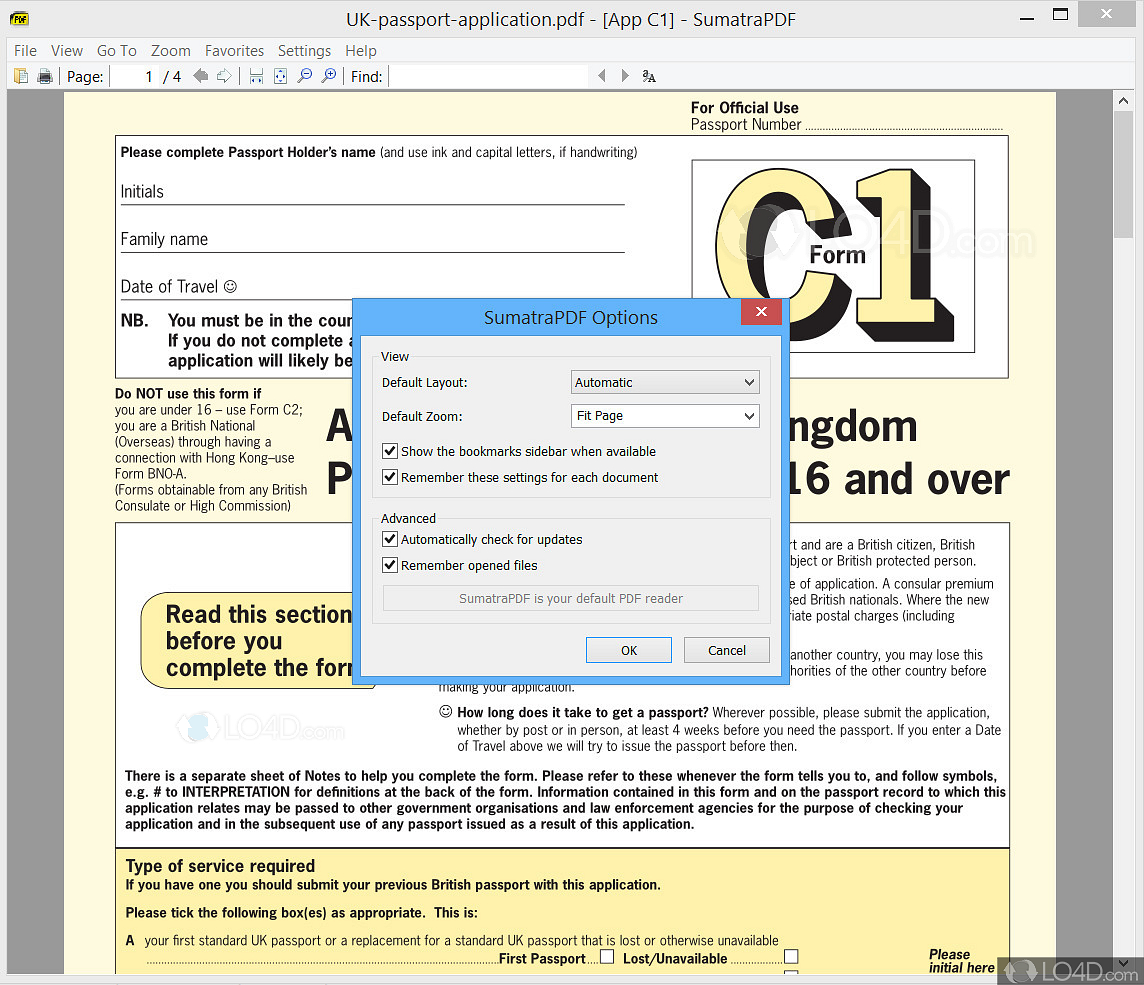Image resolution: width=1144 pixels, height=985 pixels.
Task: Click the scrollbar up arrow
Action: click(x=1123, y=101)
